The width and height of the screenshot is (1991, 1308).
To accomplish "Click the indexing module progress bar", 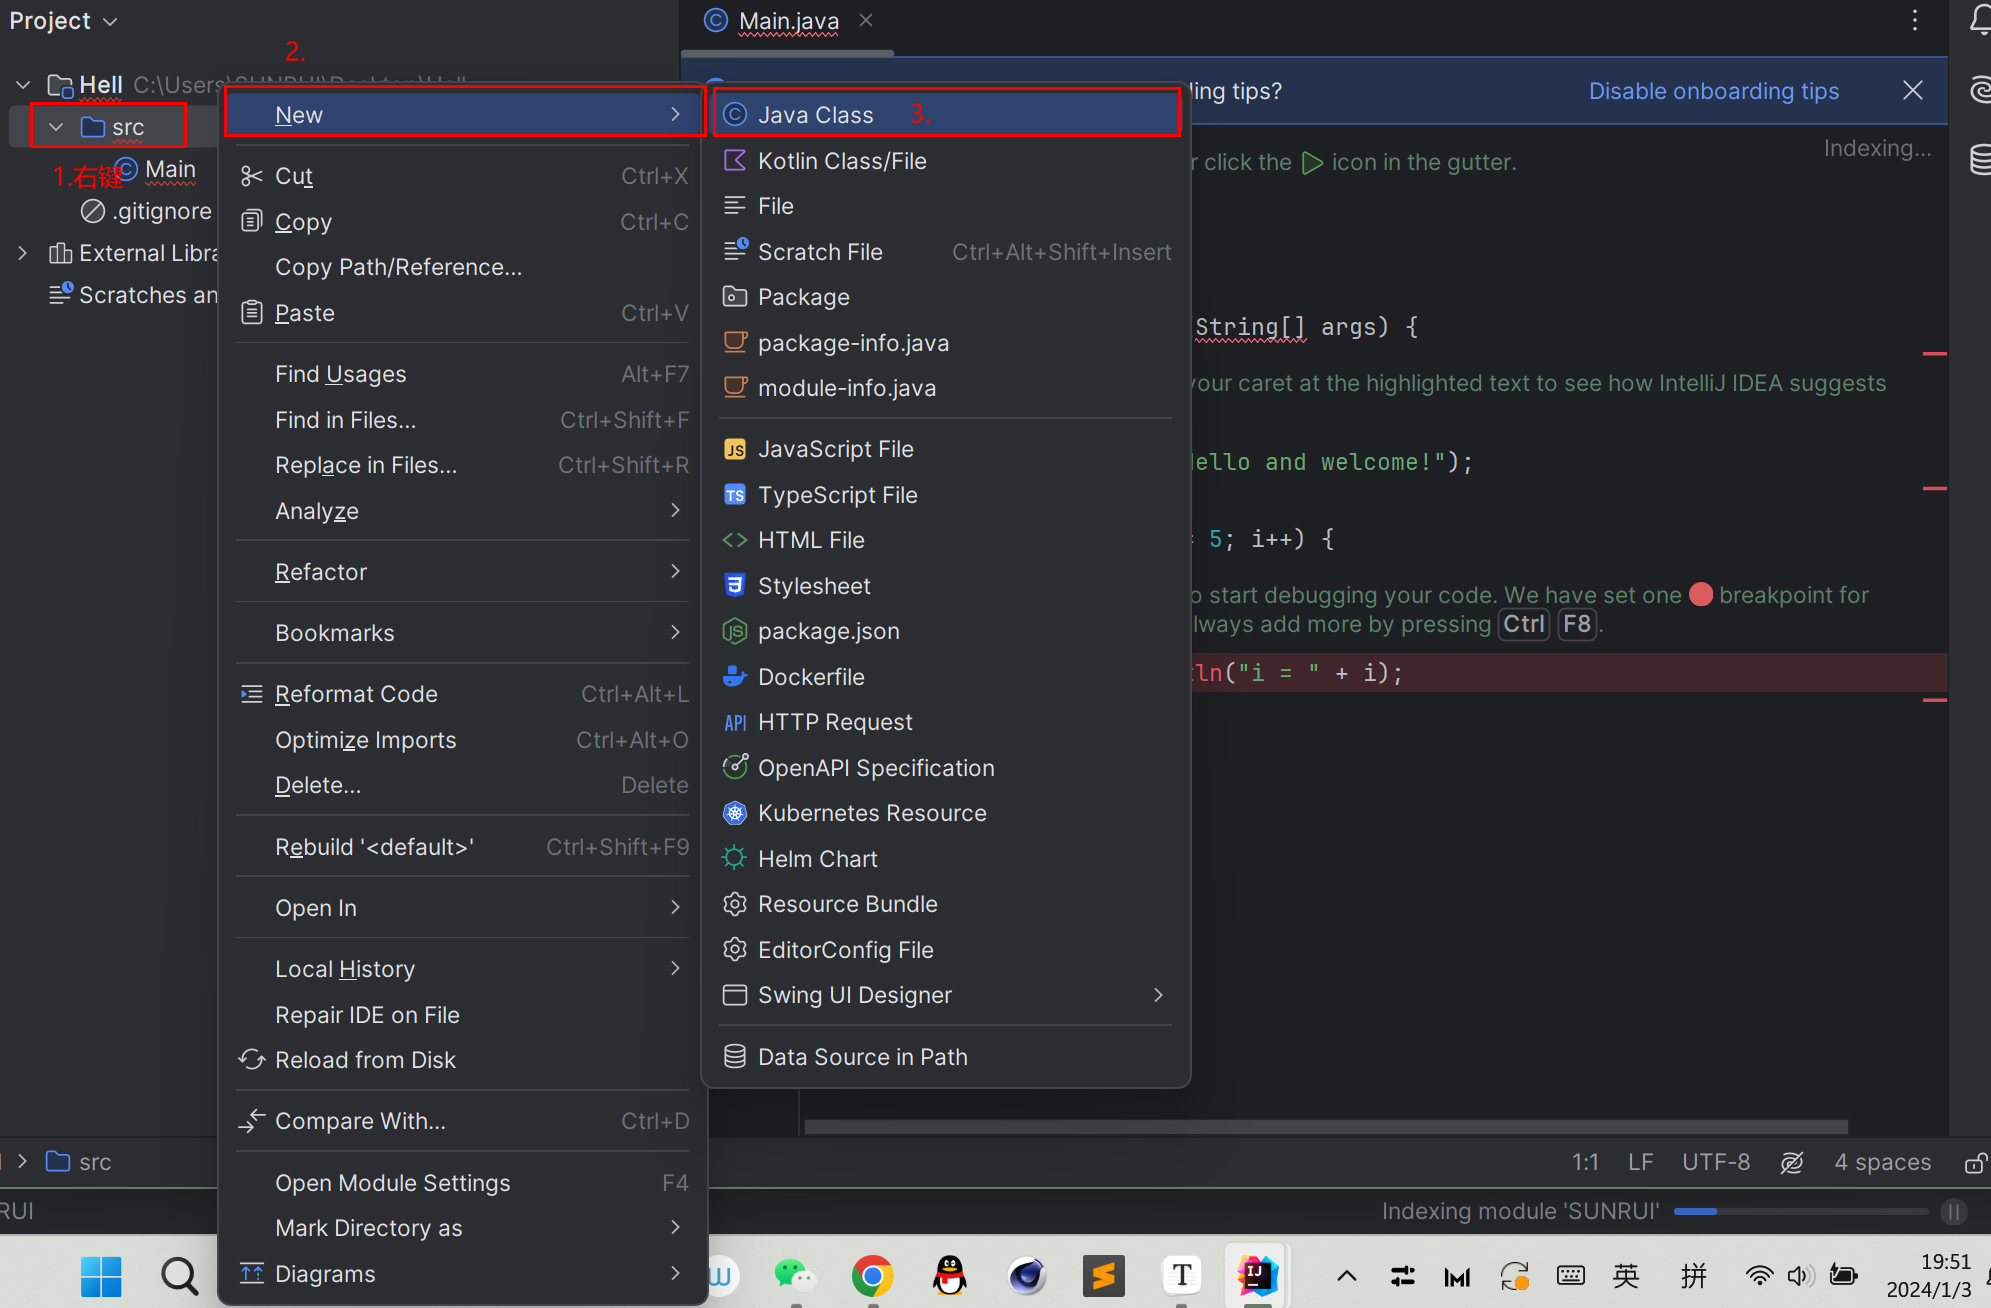I will (x=1800, y=1212).
